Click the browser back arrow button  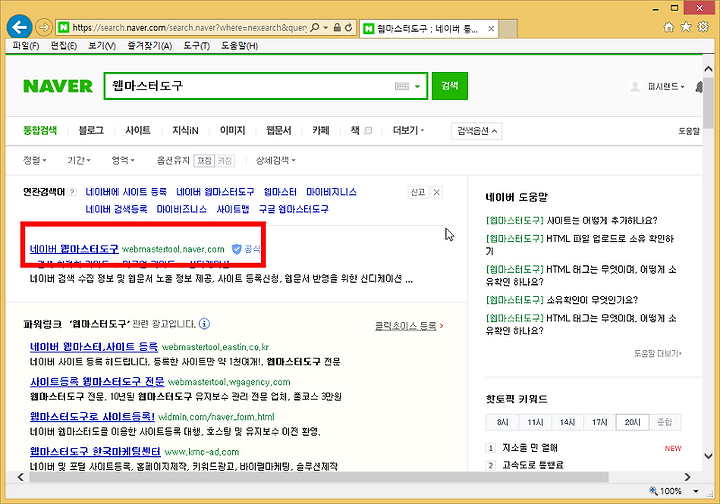click(19, 28)
